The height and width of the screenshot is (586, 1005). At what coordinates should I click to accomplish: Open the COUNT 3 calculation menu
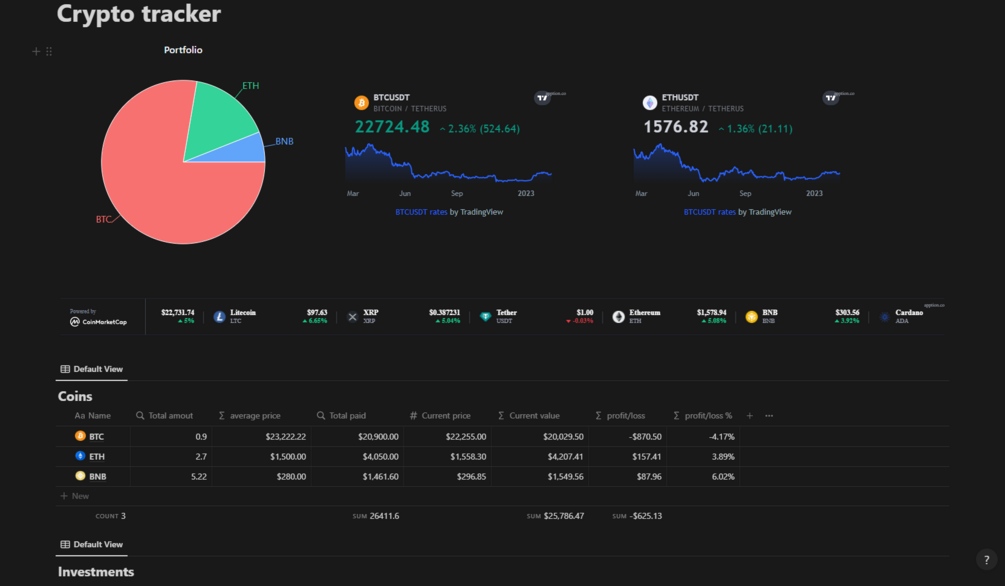[x=111, y=515]
